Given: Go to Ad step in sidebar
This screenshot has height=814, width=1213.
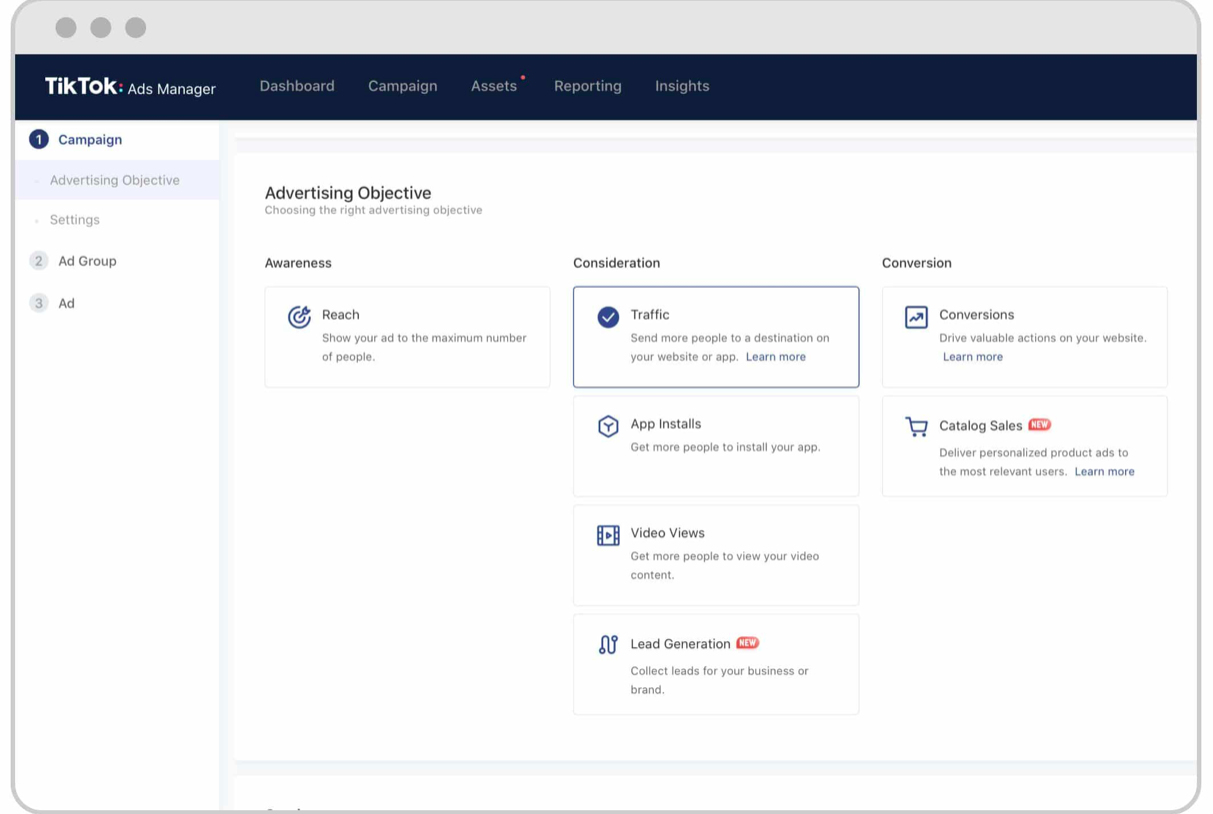Looking at the screenshot, I should pyautogui.click(x=66, y=303).
